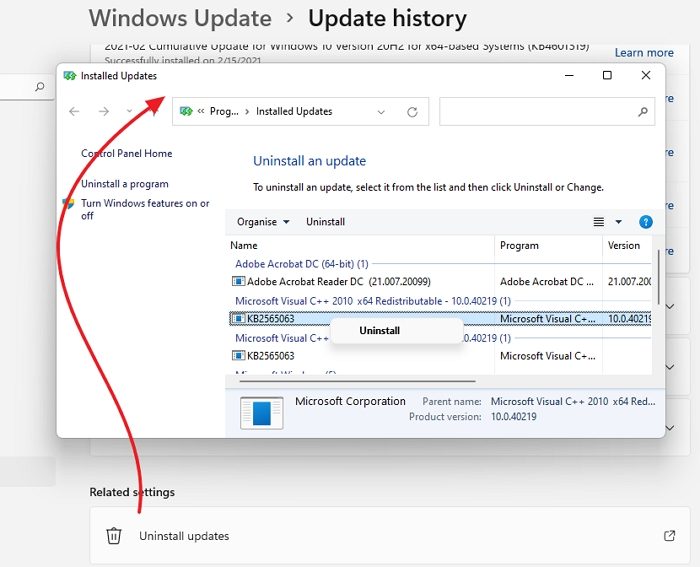This screenshot has height=567, width=700.
Task: Click the view layout icon
Action: click(x=599, y=222)
